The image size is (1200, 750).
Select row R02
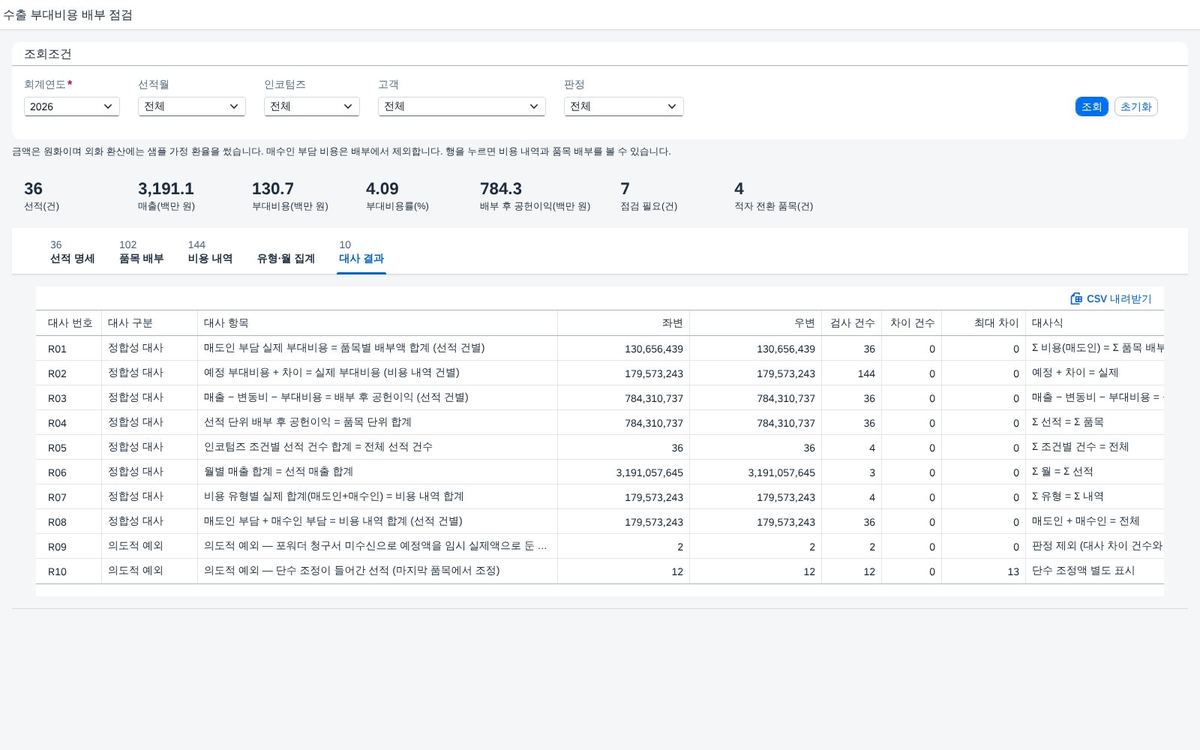pyautogui.click(x=600, y=373)
